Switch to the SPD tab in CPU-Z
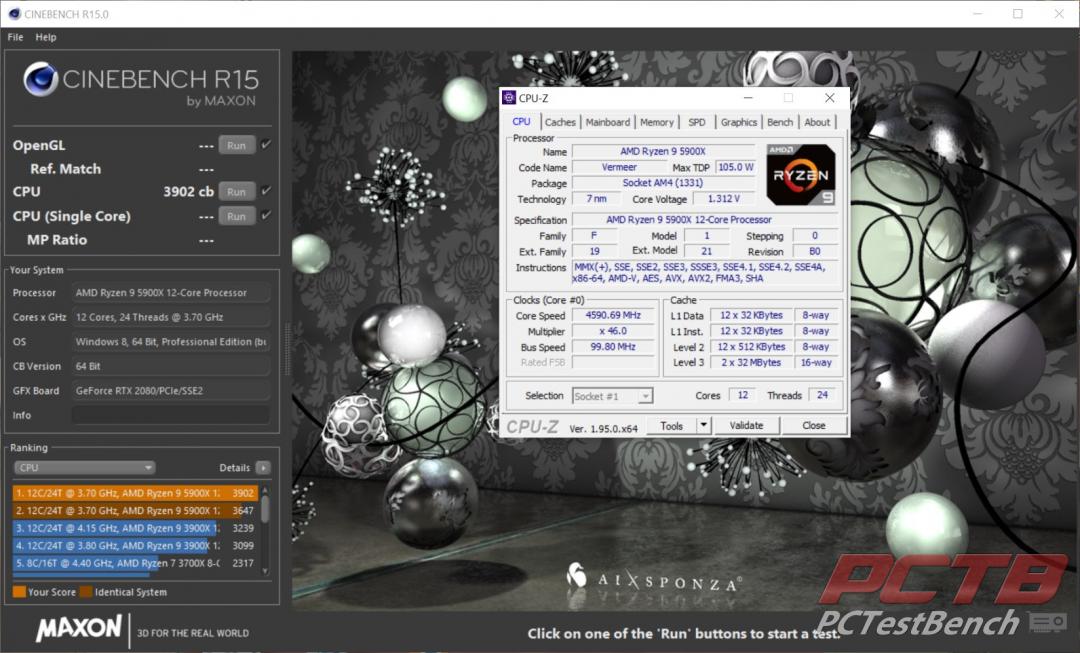This screenshot has width=1080, height=653. pyautogui.click(x=696, y=122)
